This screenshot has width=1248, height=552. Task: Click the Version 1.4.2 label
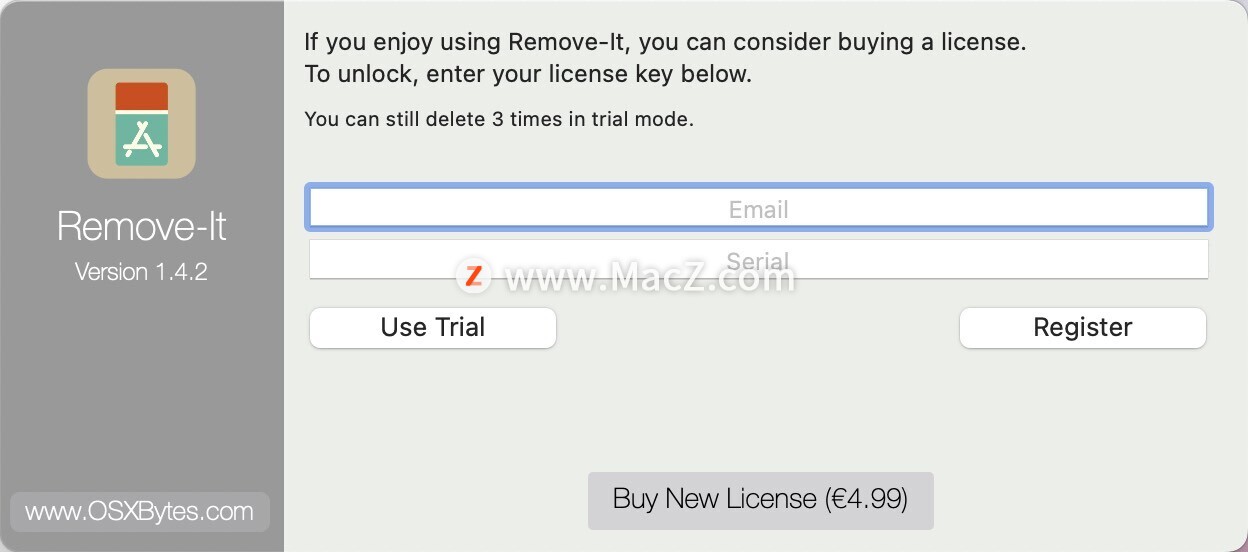click(141, 271)
